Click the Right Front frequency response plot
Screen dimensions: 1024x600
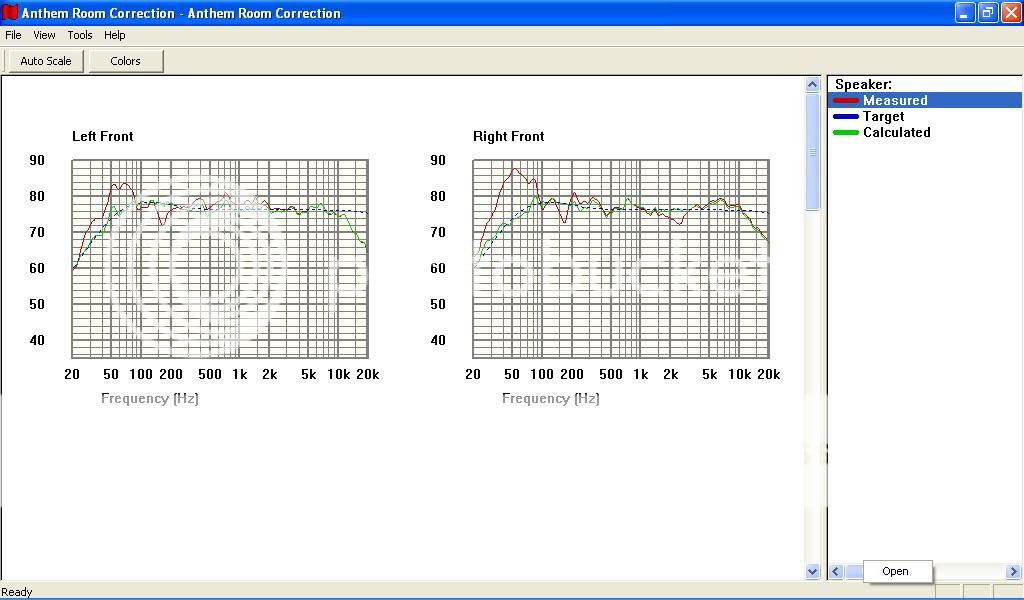coord(621,259)
